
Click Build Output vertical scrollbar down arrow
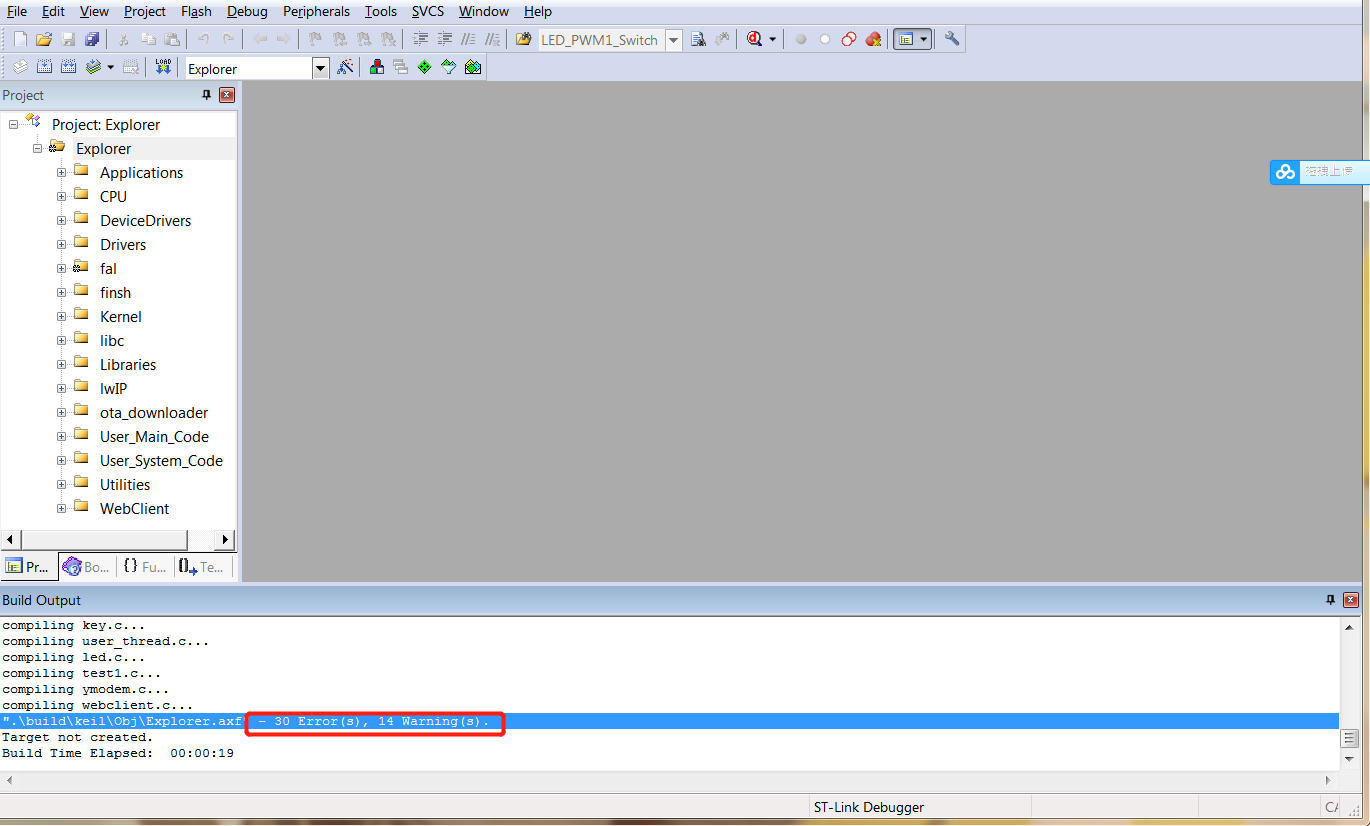point(1349,761)
